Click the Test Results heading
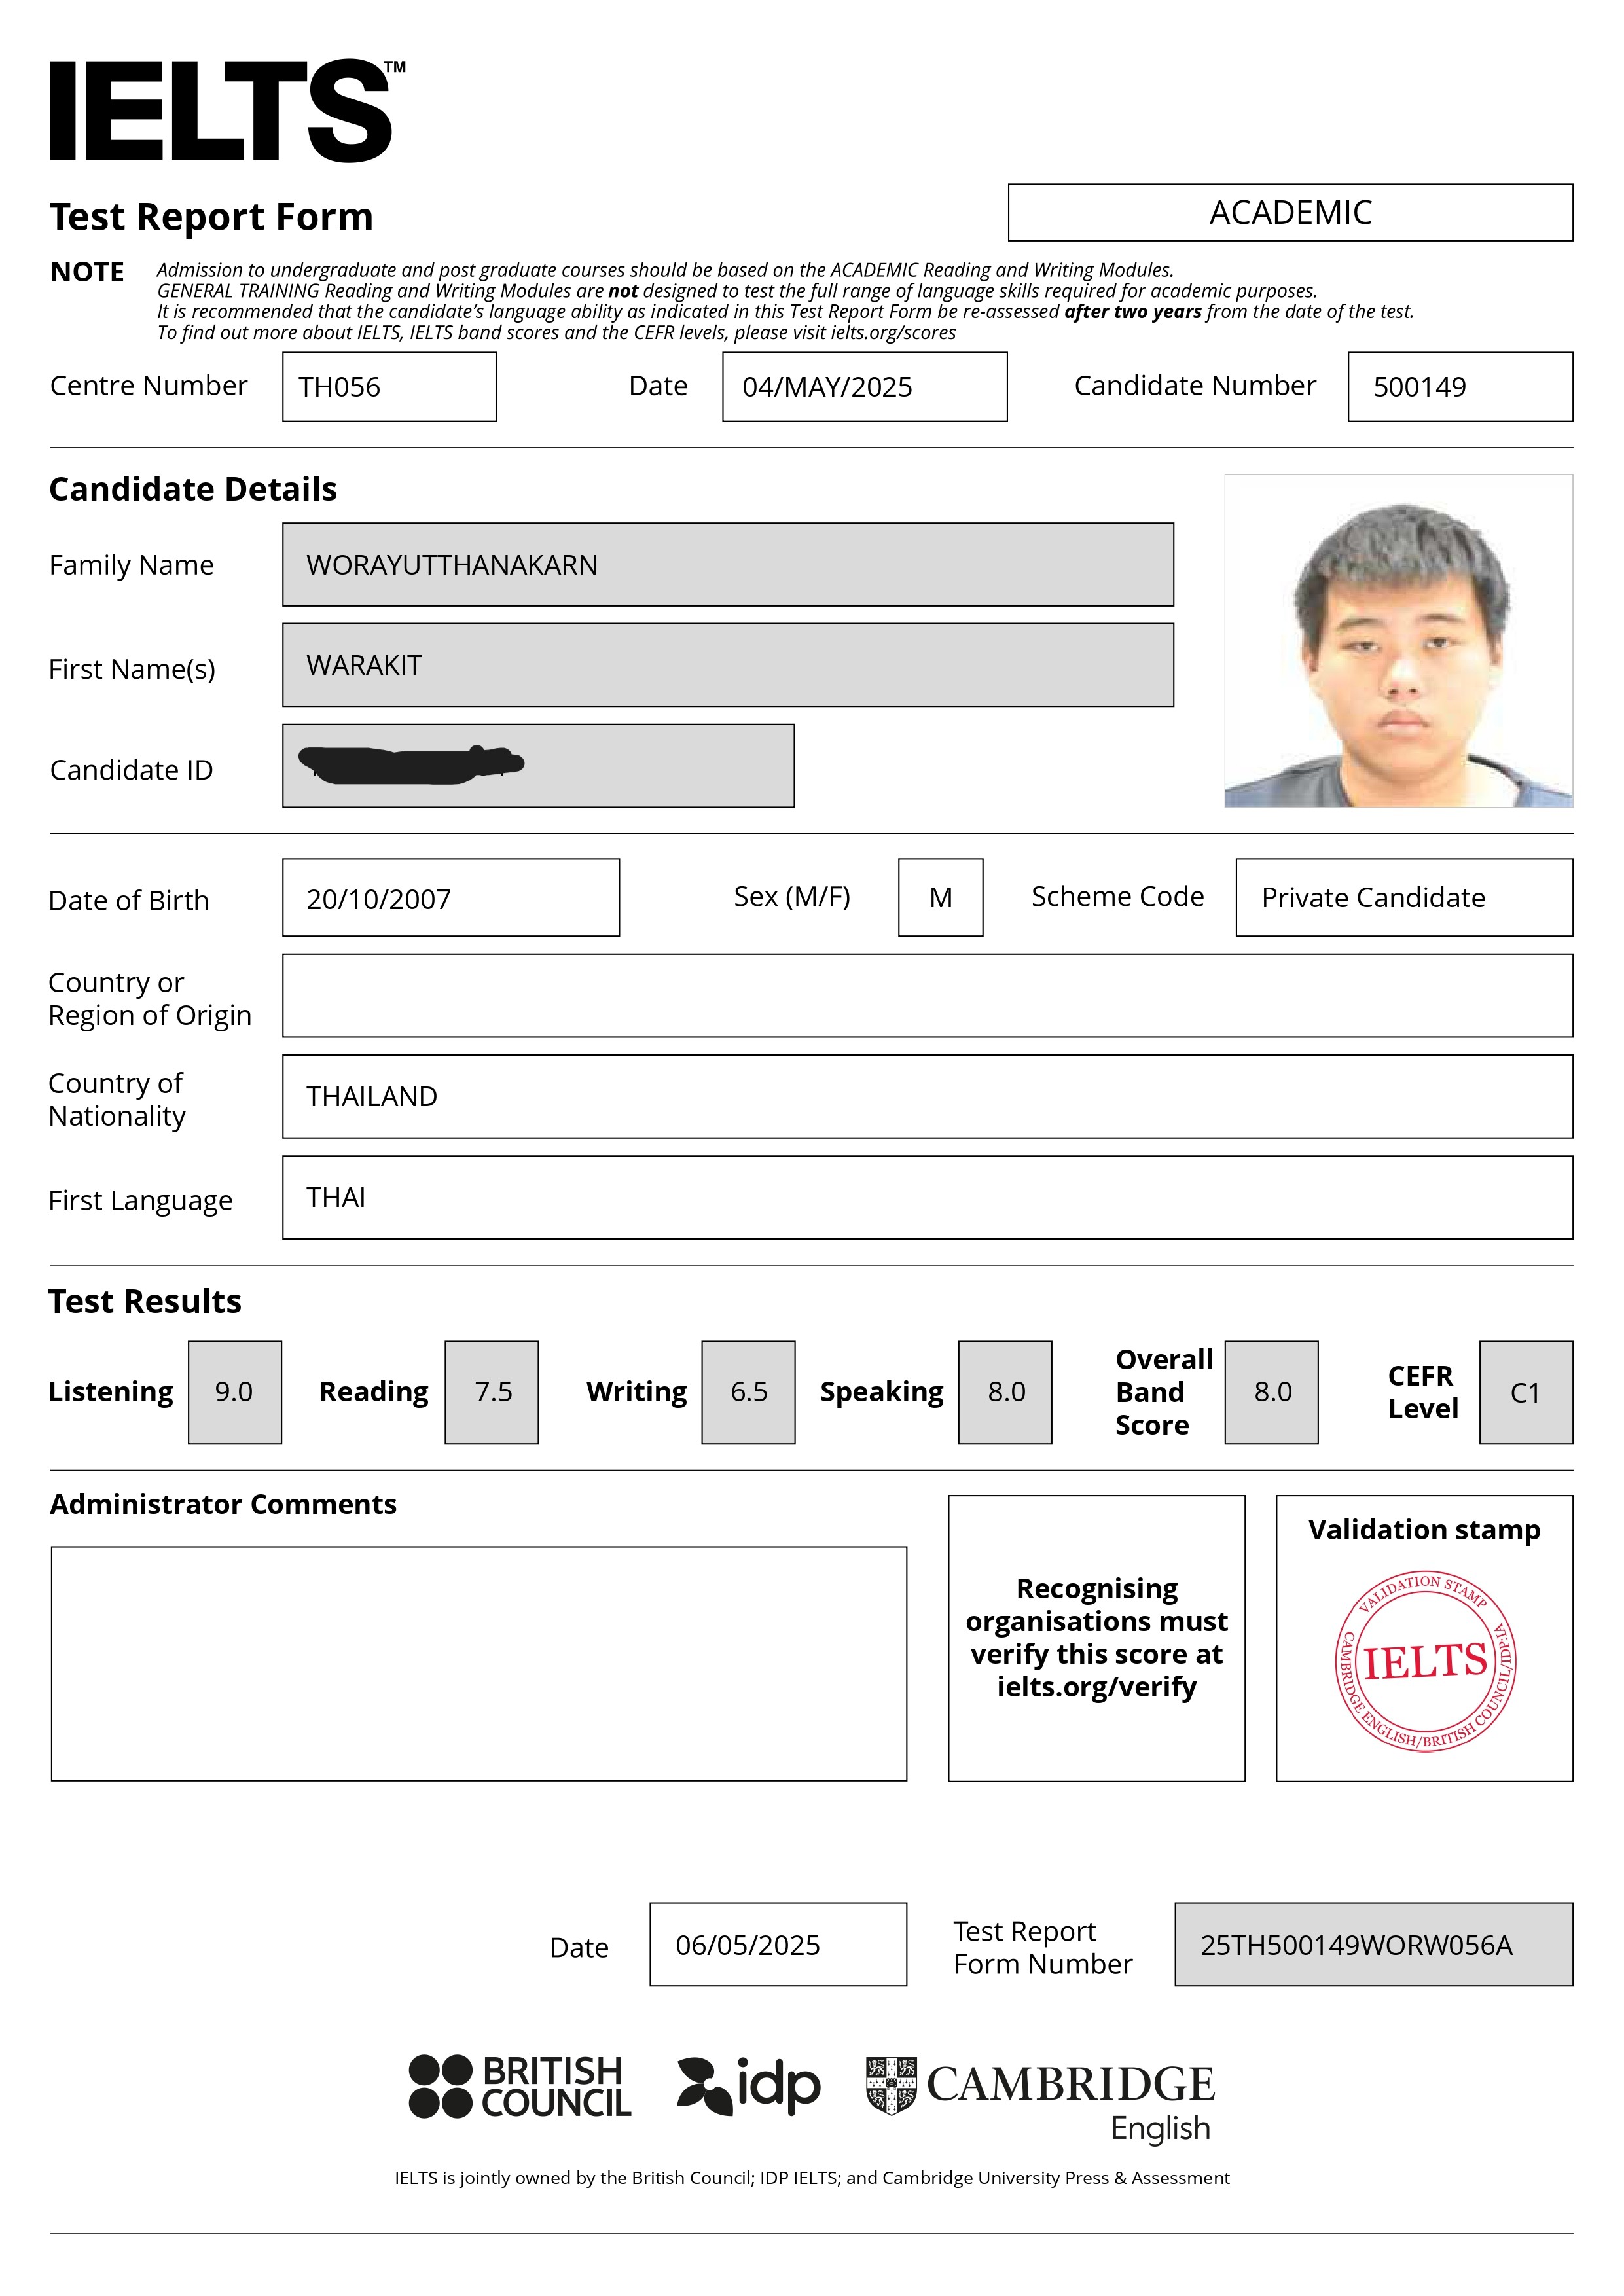This screenshot has width=1624, height=2296. 145,1301
